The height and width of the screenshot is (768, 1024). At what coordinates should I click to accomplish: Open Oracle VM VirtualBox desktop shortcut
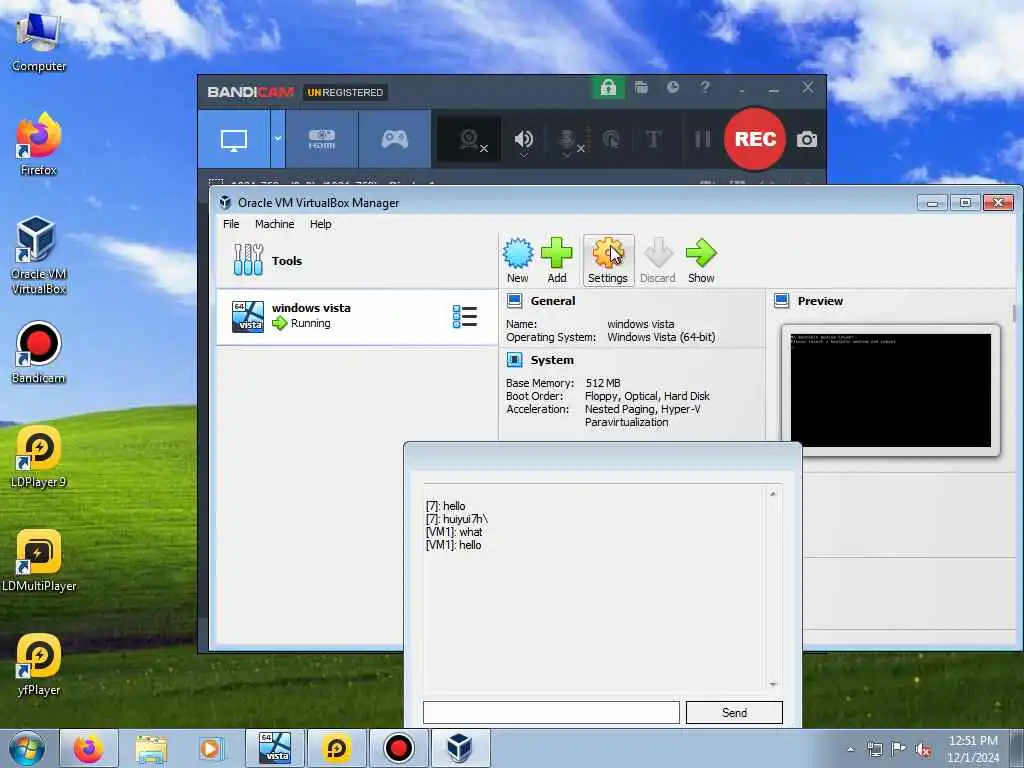(39, 255)
